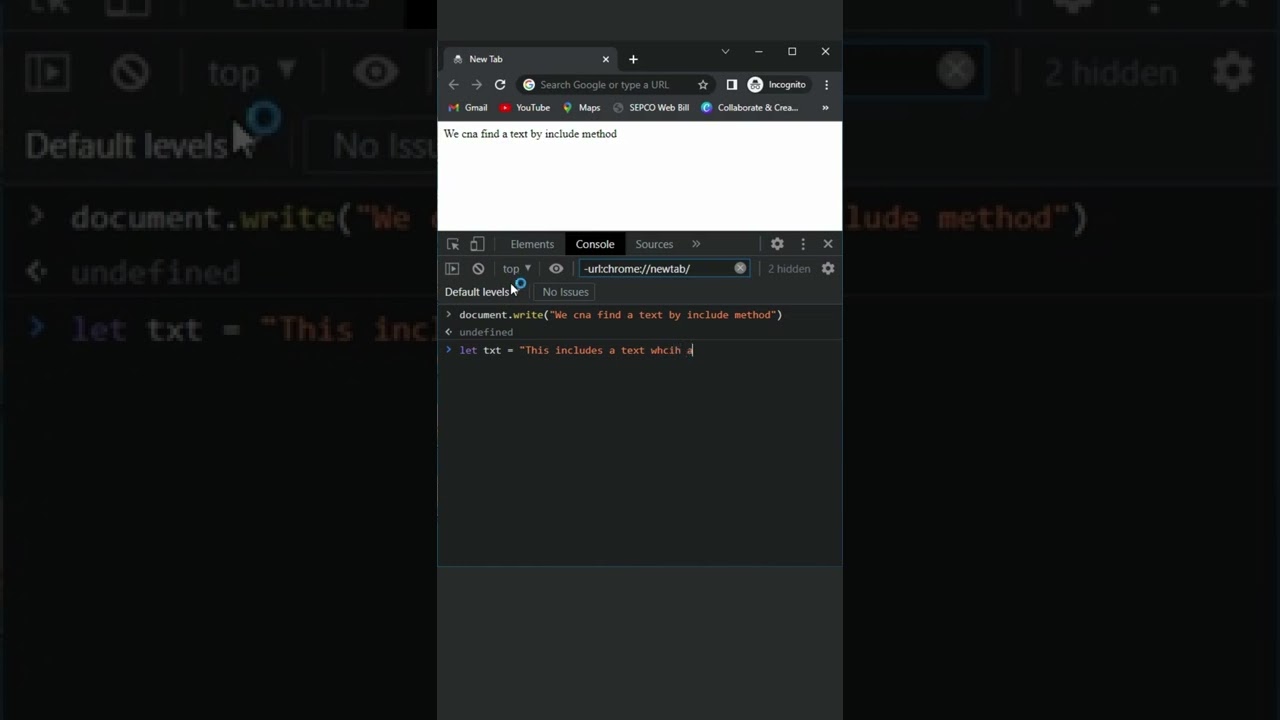
Task: Switch to the Console panel tab
Action: [595, 244]
